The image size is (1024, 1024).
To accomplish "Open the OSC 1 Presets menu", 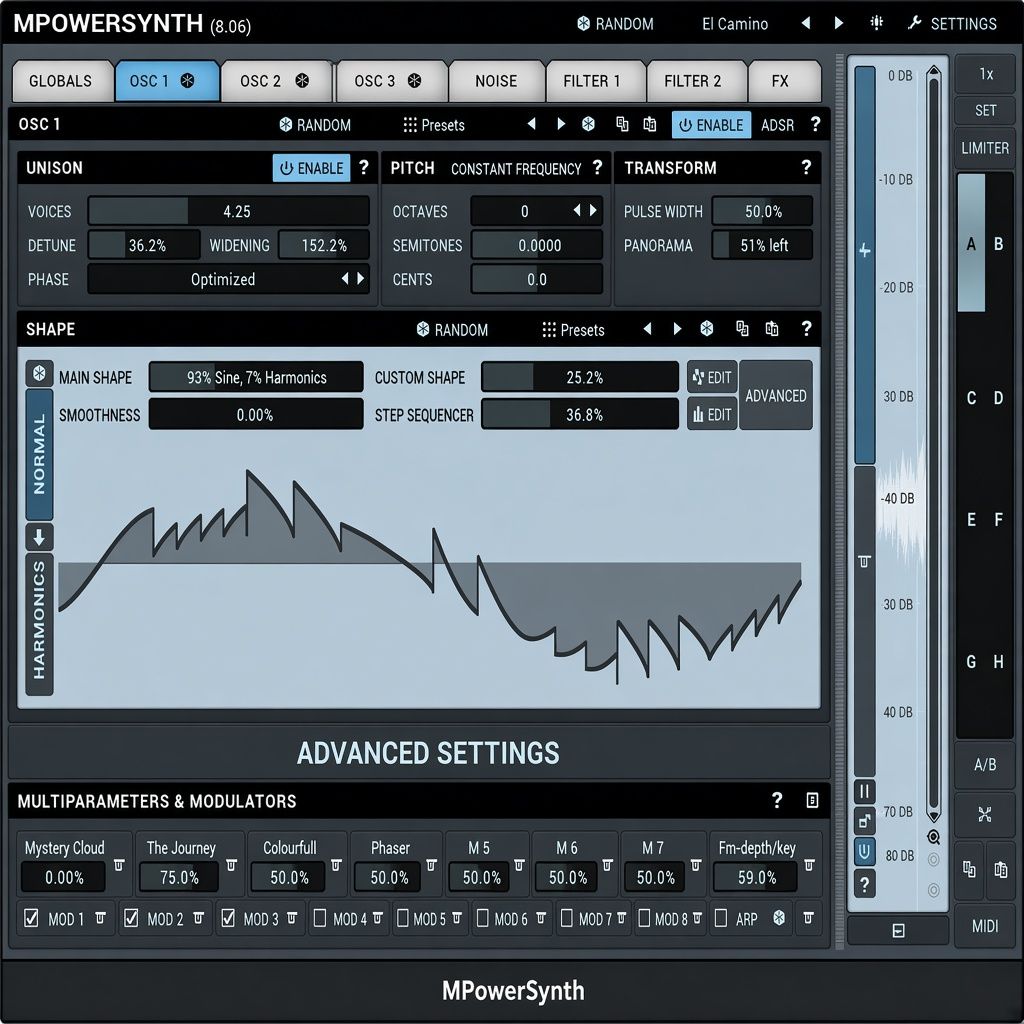I will (434, 125).
